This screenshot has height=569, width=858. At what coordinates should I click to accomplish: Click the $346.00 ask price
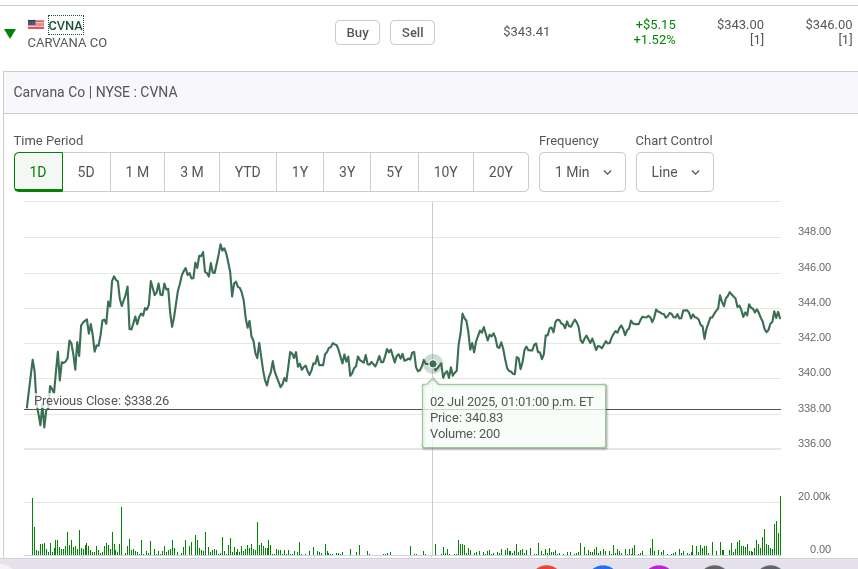(x=829, y=25)
